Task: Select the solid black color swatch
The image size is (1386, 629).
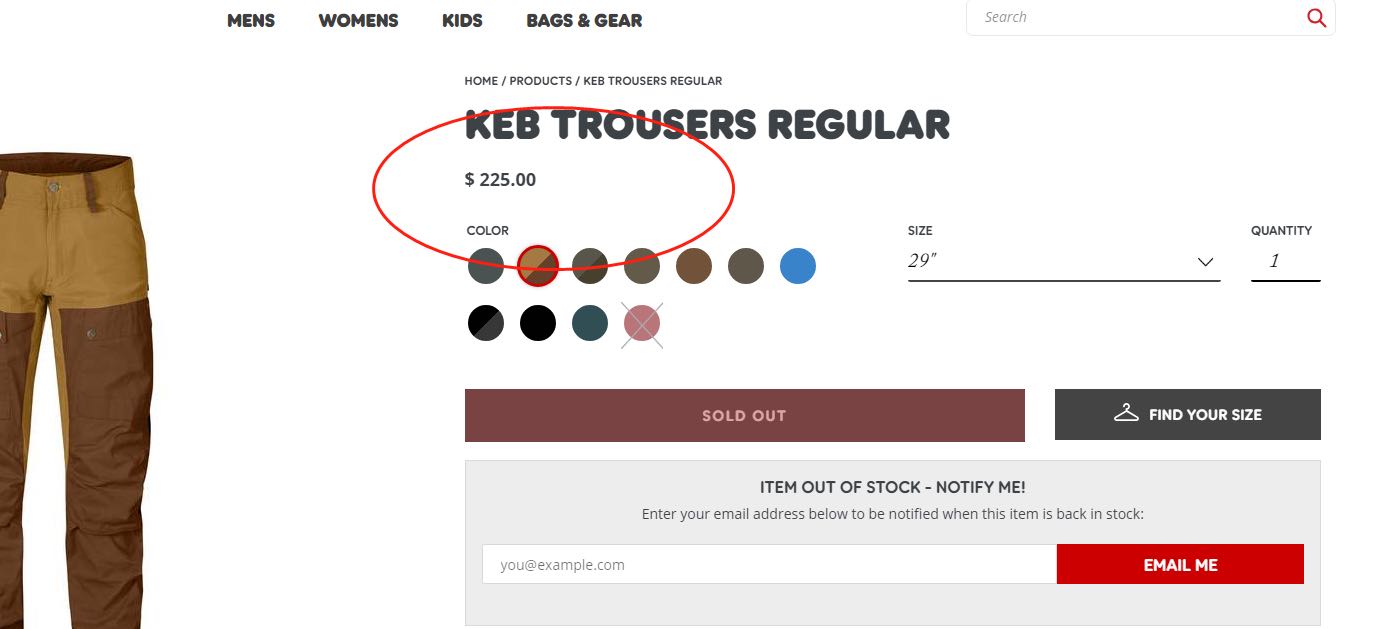Action: coord(538,323)
